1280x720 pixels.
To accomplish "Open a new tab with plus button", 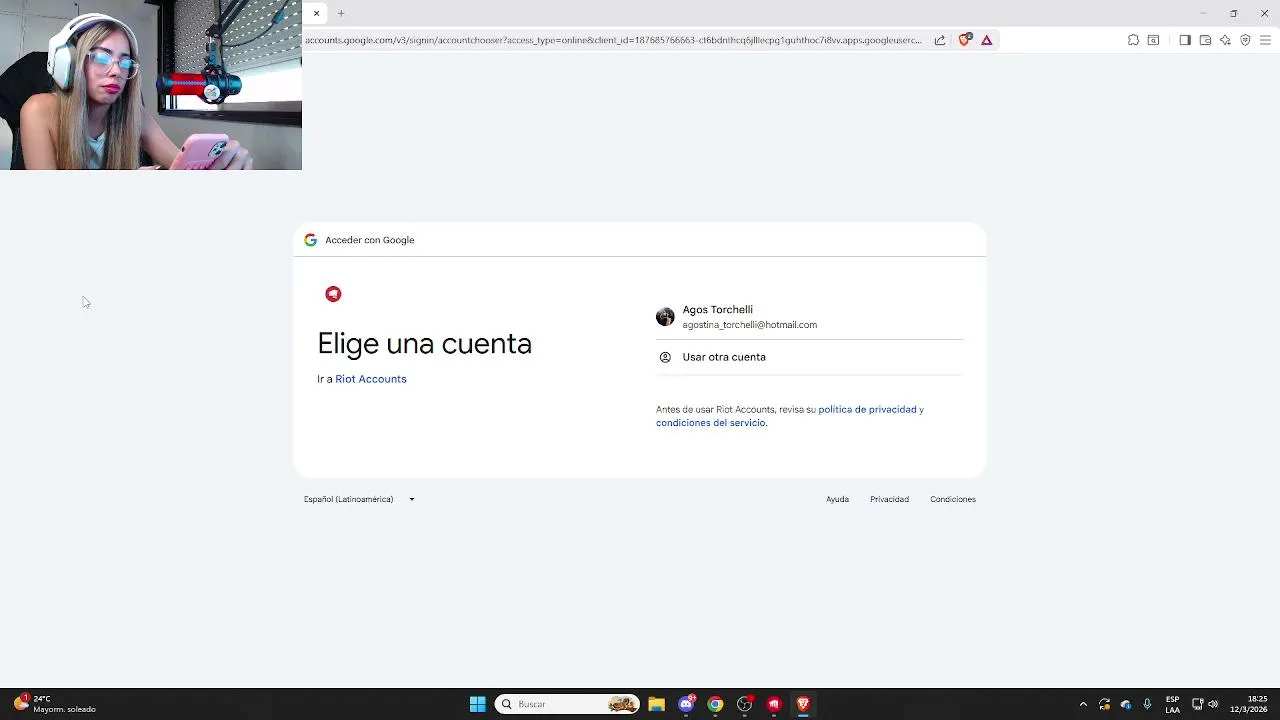I will 341,13.
